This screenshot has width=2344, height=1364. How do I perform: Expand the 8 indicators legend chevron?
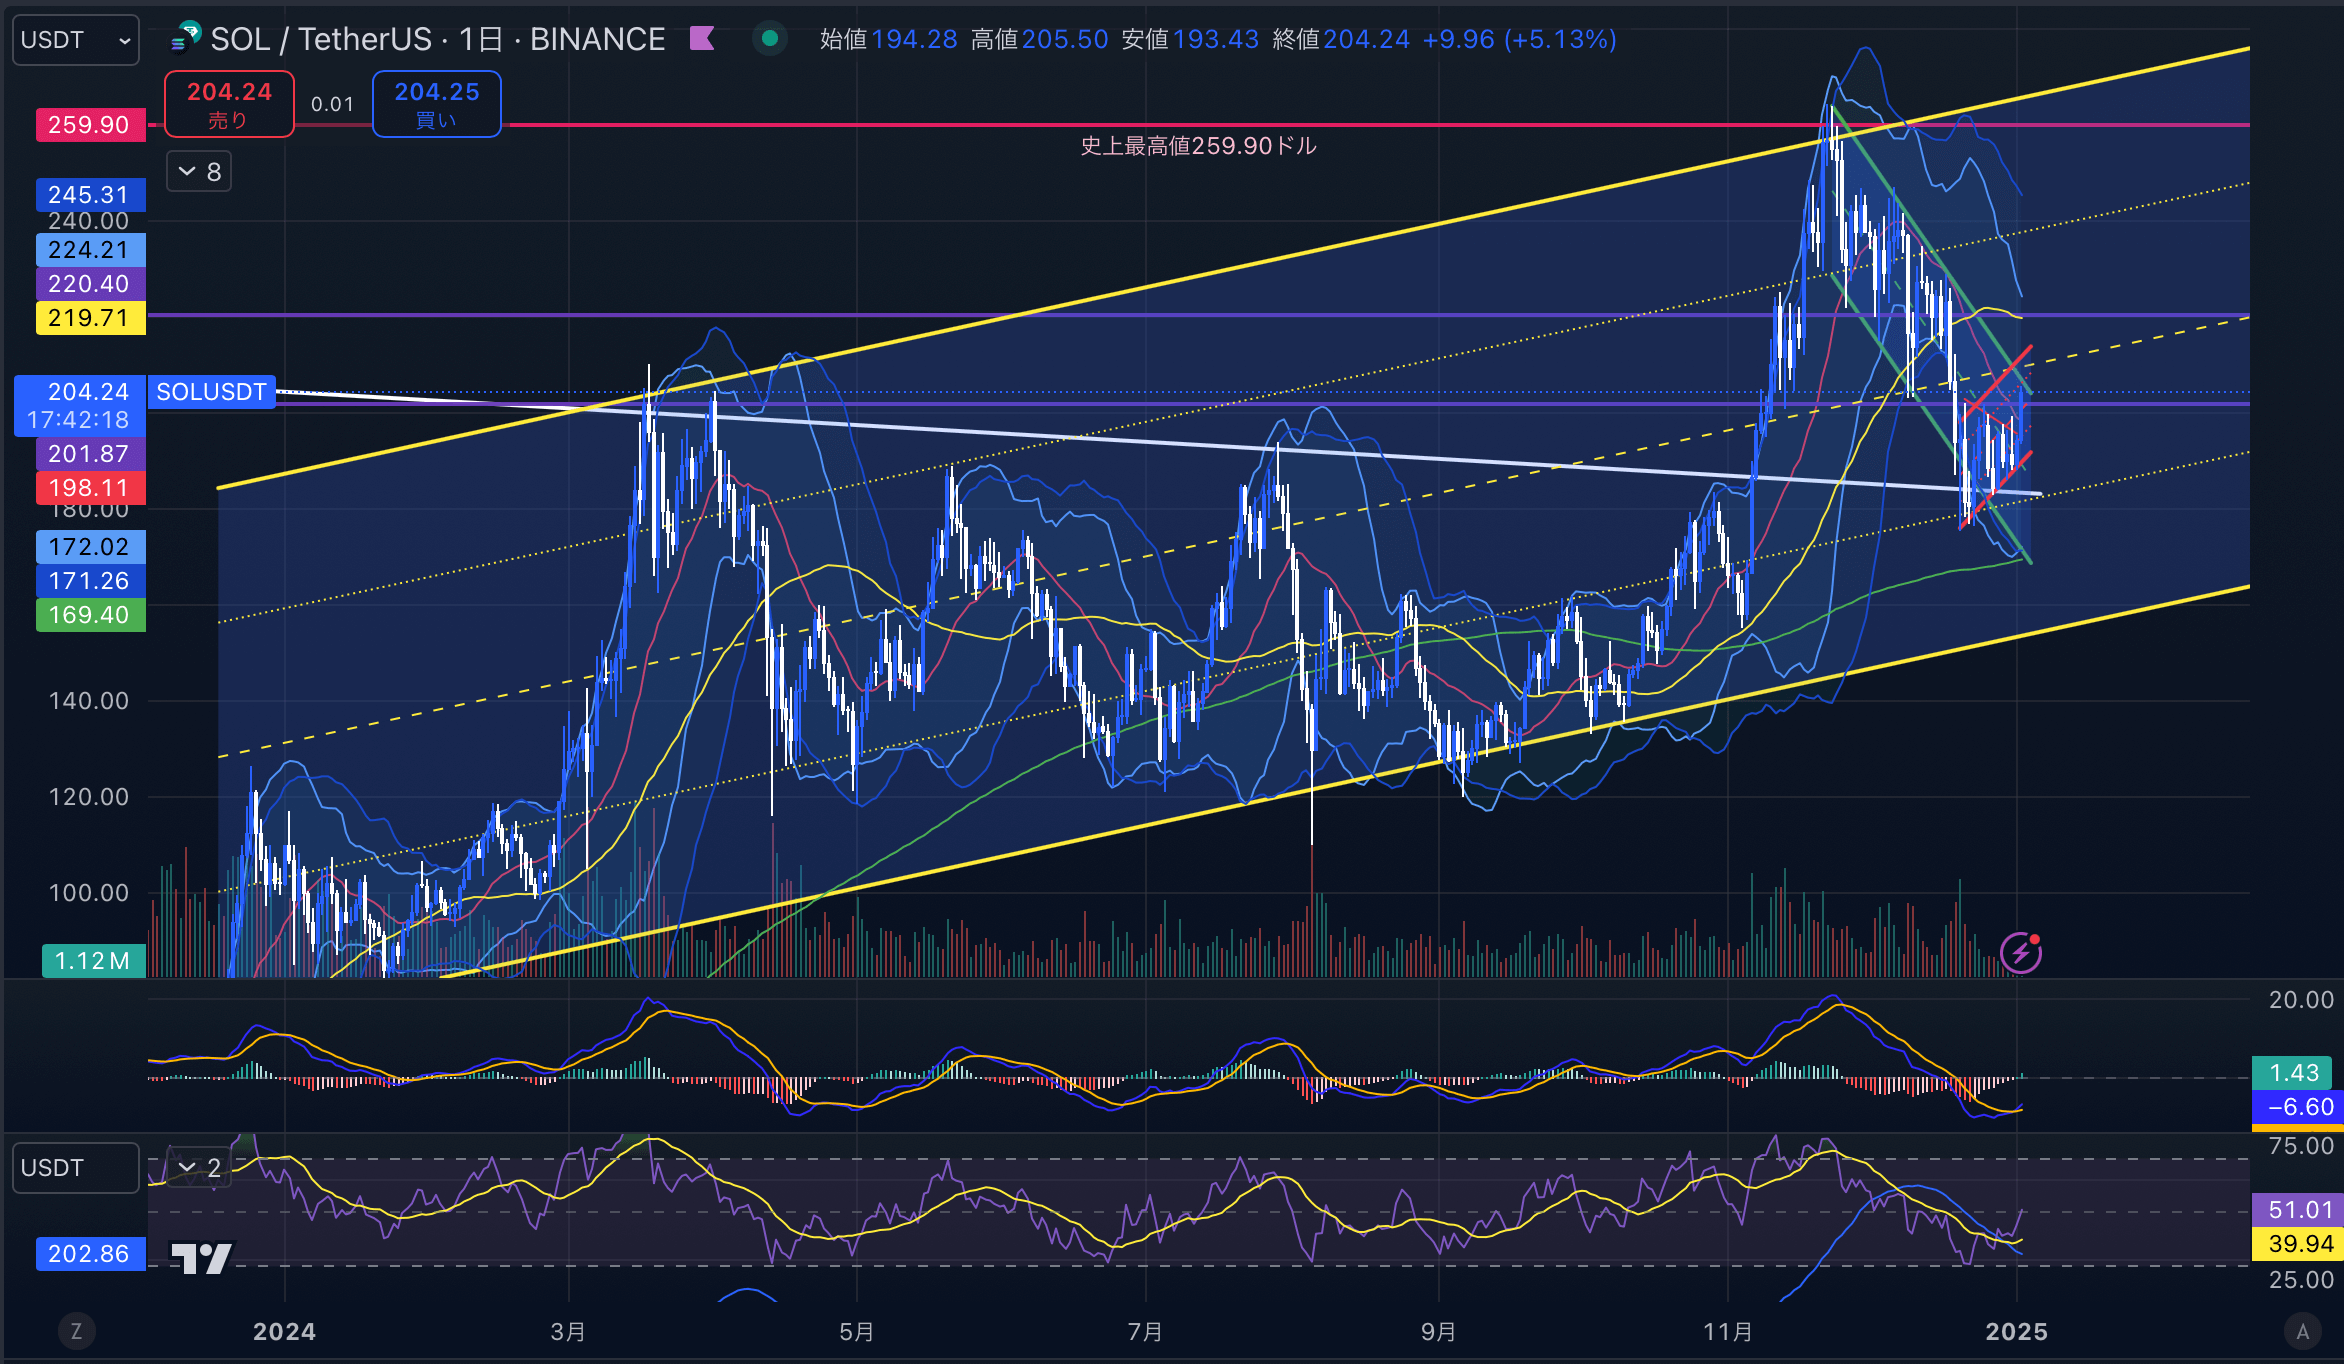coord(199,172)
